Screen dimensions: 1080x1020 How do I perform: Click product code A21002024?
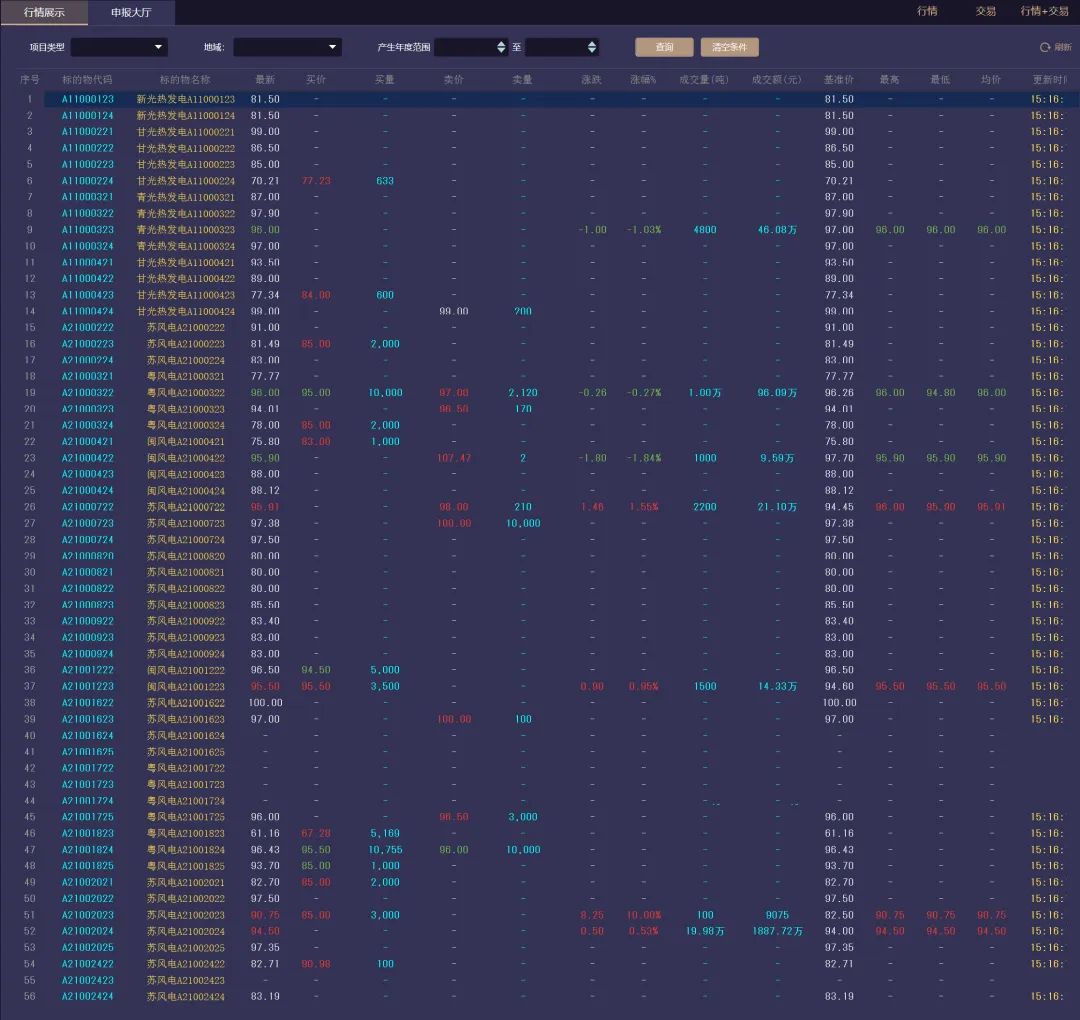pyautogui.click(x=87, y=931)
